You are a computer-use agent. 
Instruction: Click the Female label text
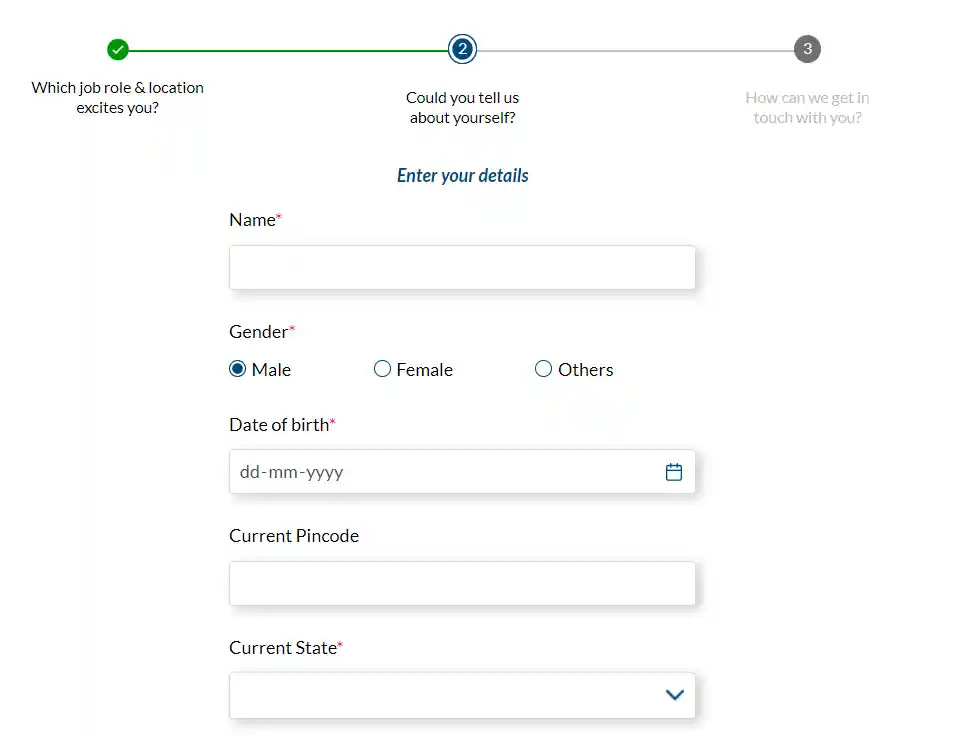424,369
